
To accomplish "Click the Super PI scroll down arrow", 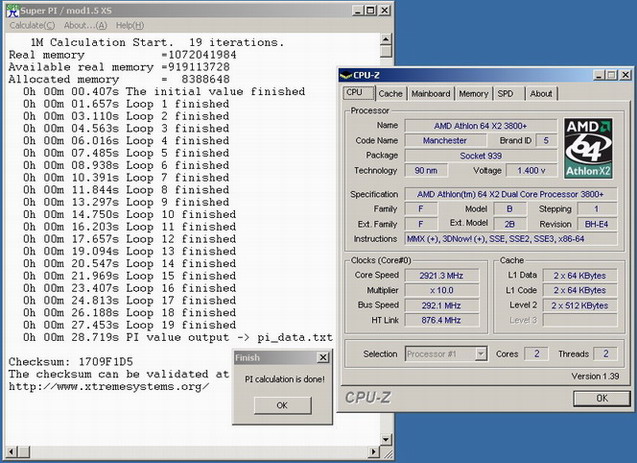I will point(386,439).
